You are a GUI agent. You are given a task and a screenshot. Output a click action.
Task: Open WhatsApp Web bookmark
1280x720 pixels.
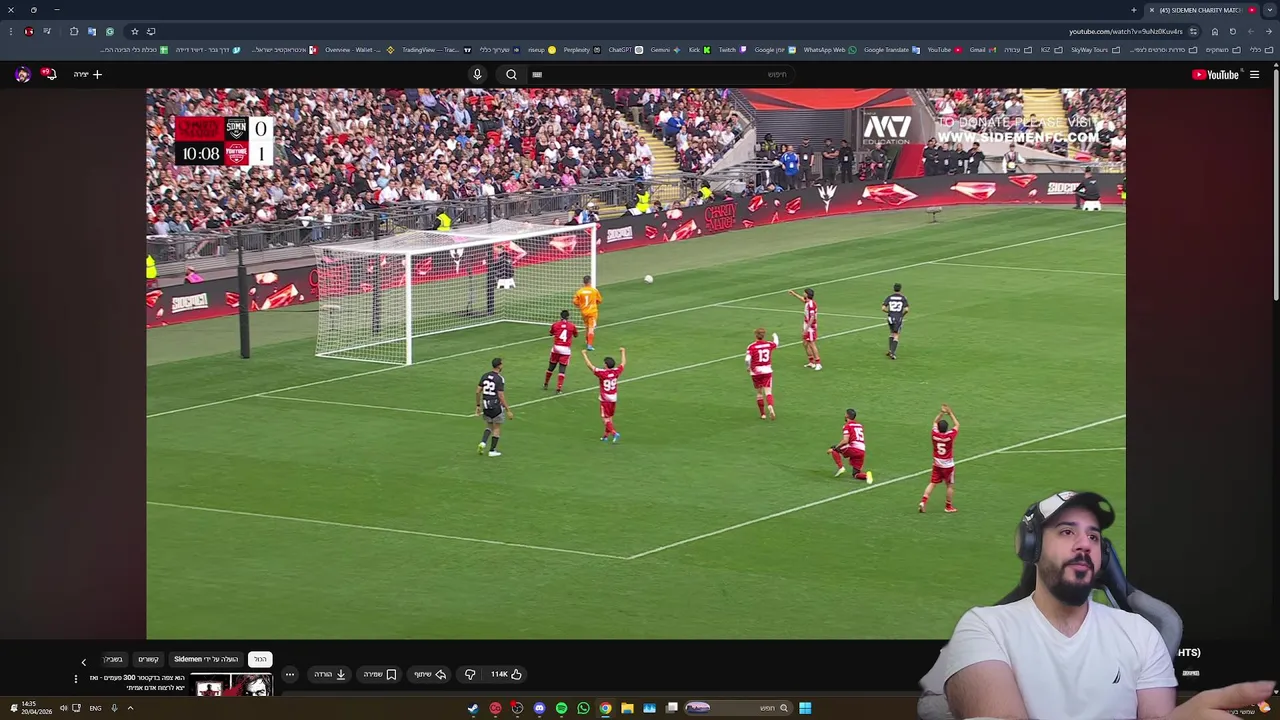point(829,49)
